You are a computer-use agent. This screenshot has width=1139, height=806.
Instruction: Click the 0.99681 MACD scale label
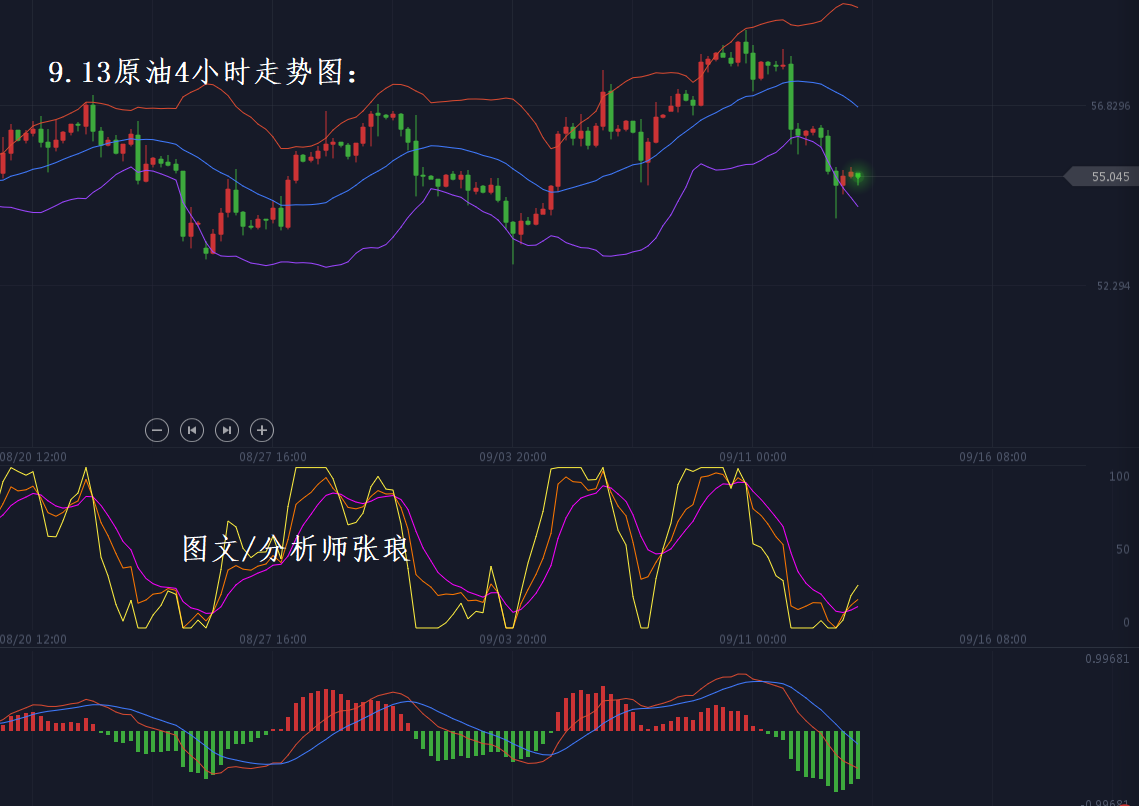(1107, 659)
